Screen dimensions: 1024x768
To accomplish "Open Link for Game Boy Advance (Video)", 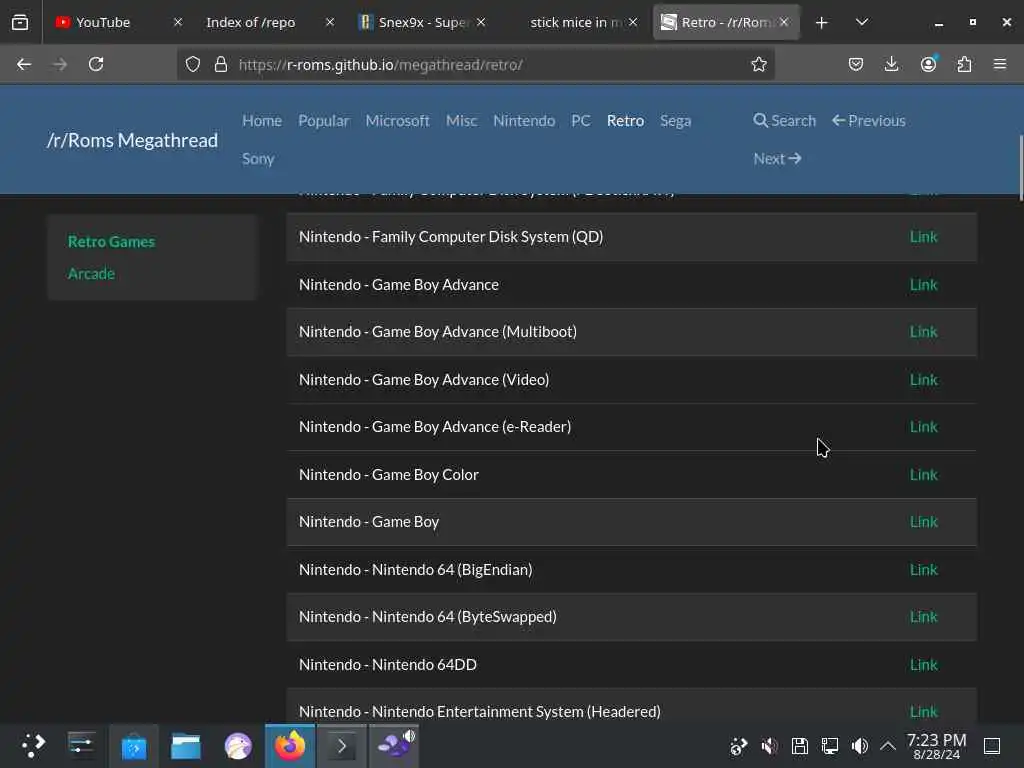I will click(x=923, y=379).
